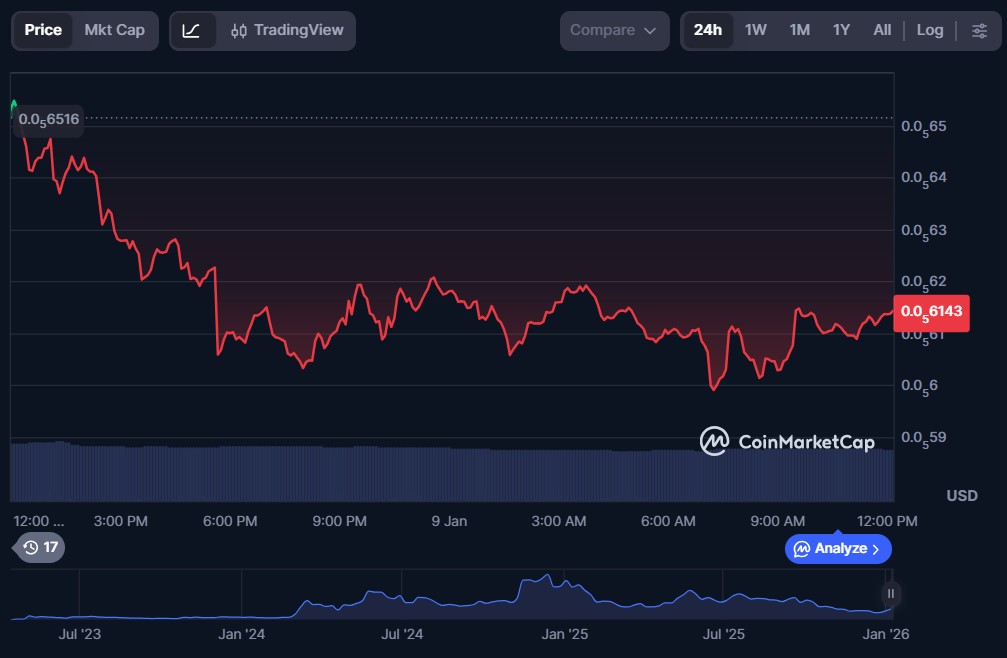Select the 1W time range
The width and height of the screenshot is (1007, 658).
(x=756, y=30)
